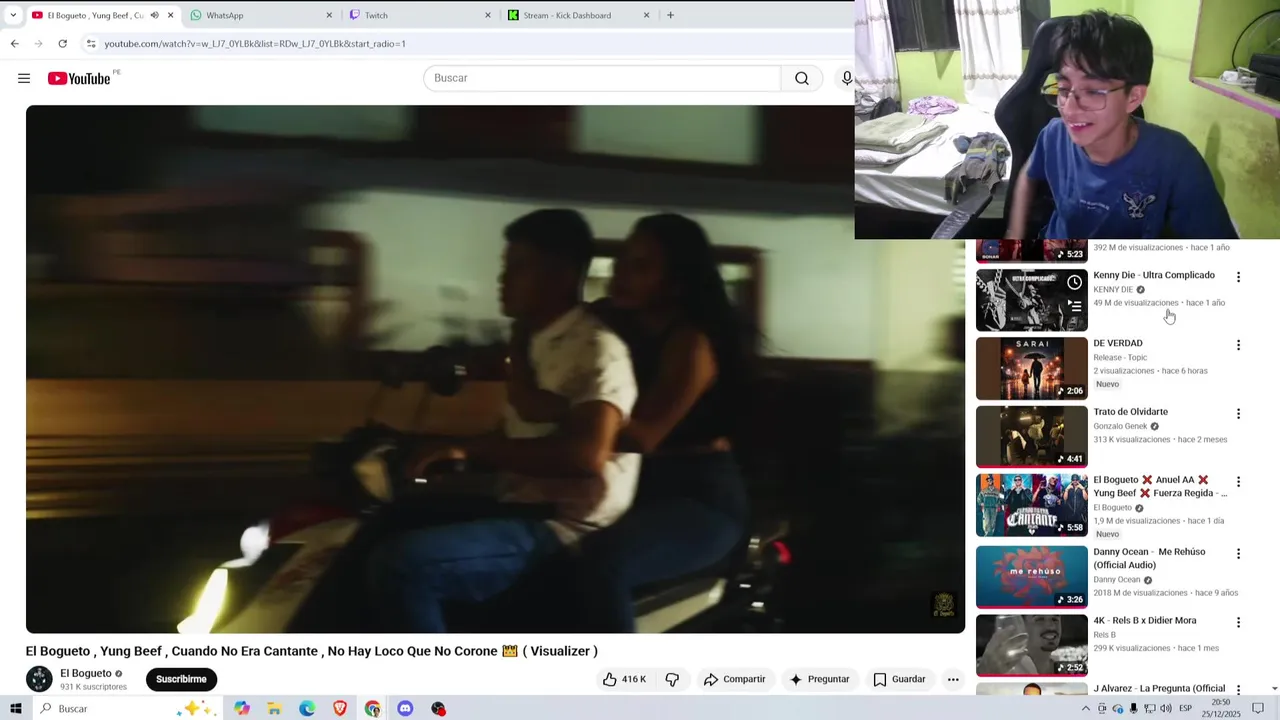1280x720 pixels.
Task: Open a new browser tab
Action: tap(670, 15)
